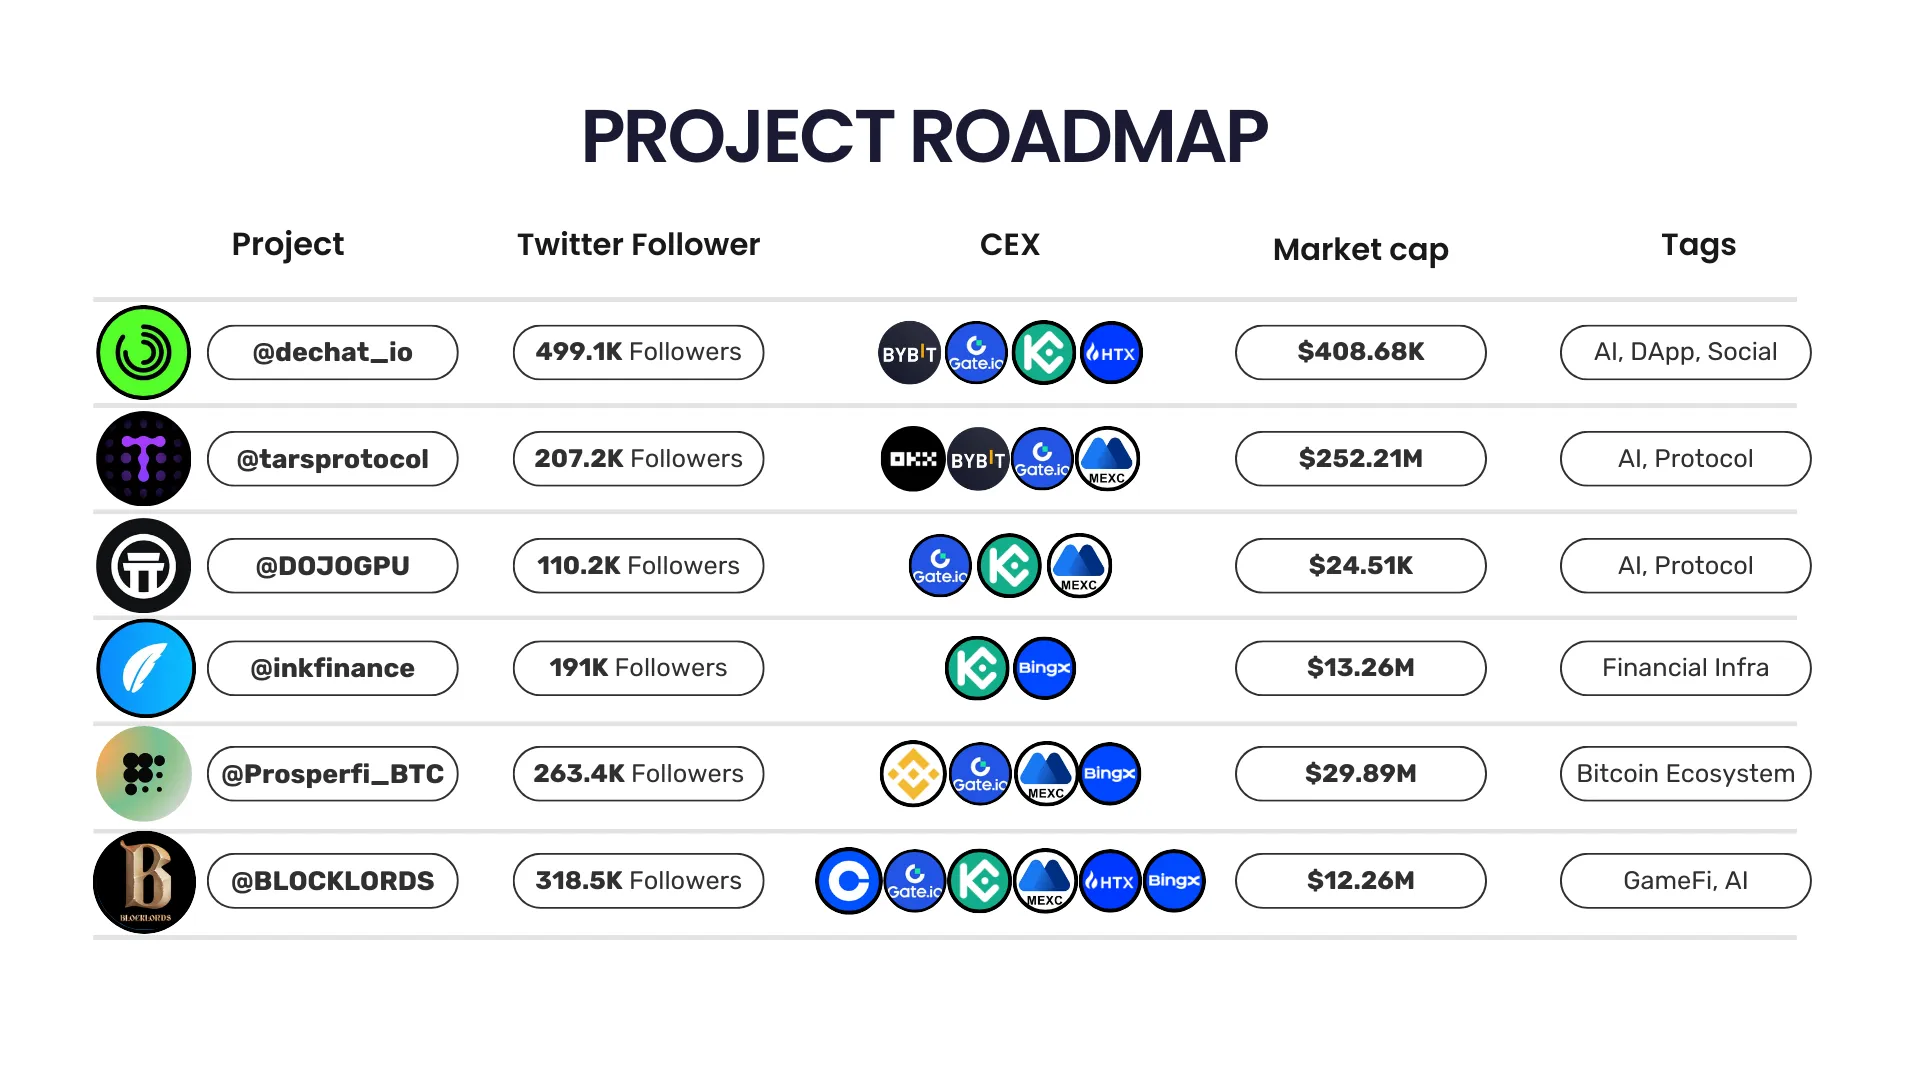This screenshot has height=1080, width=1920.
Task: Select the DOJOGPU torii gate logo
Action: (144, 566)
